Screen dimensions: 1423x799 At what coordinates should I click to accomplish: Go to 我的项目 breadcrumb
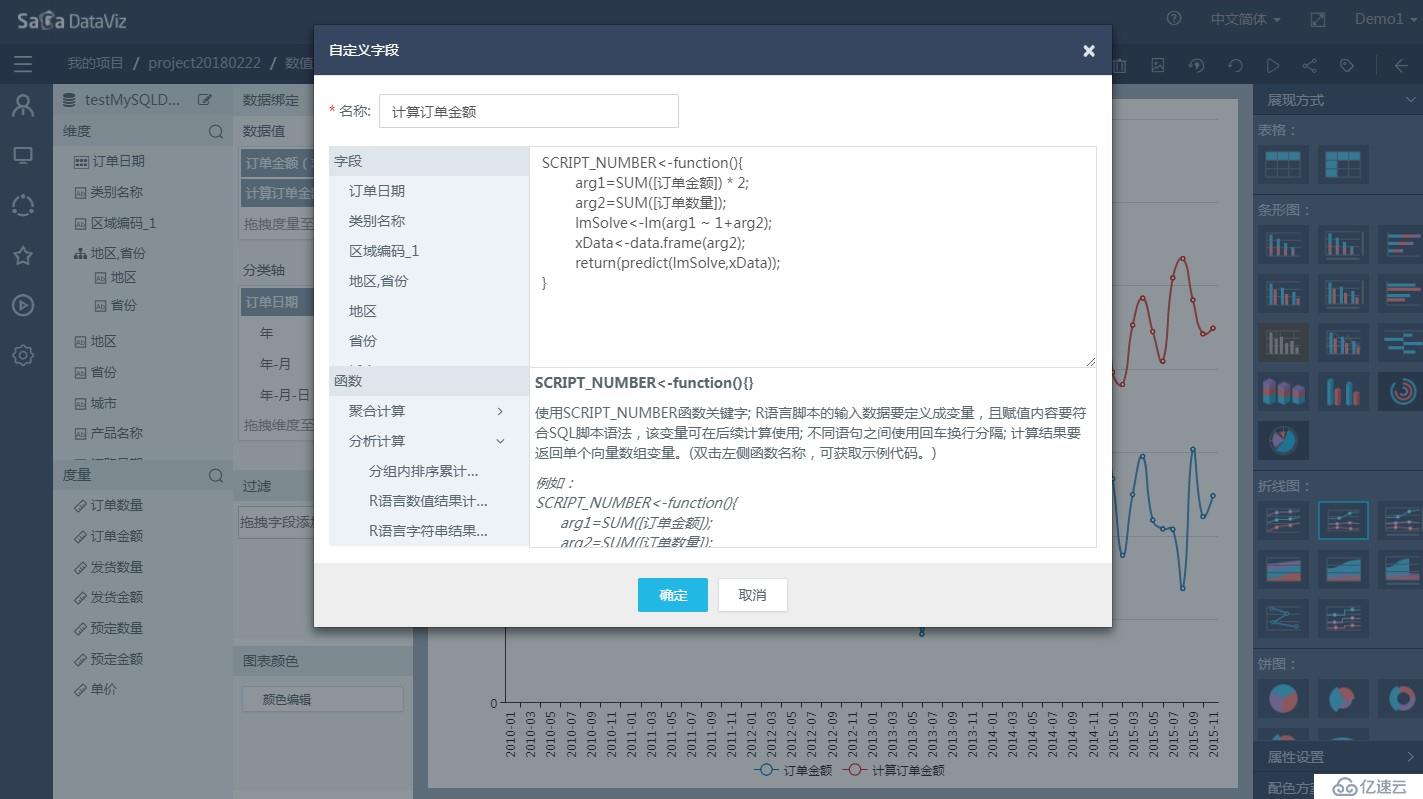pos(96,63)
